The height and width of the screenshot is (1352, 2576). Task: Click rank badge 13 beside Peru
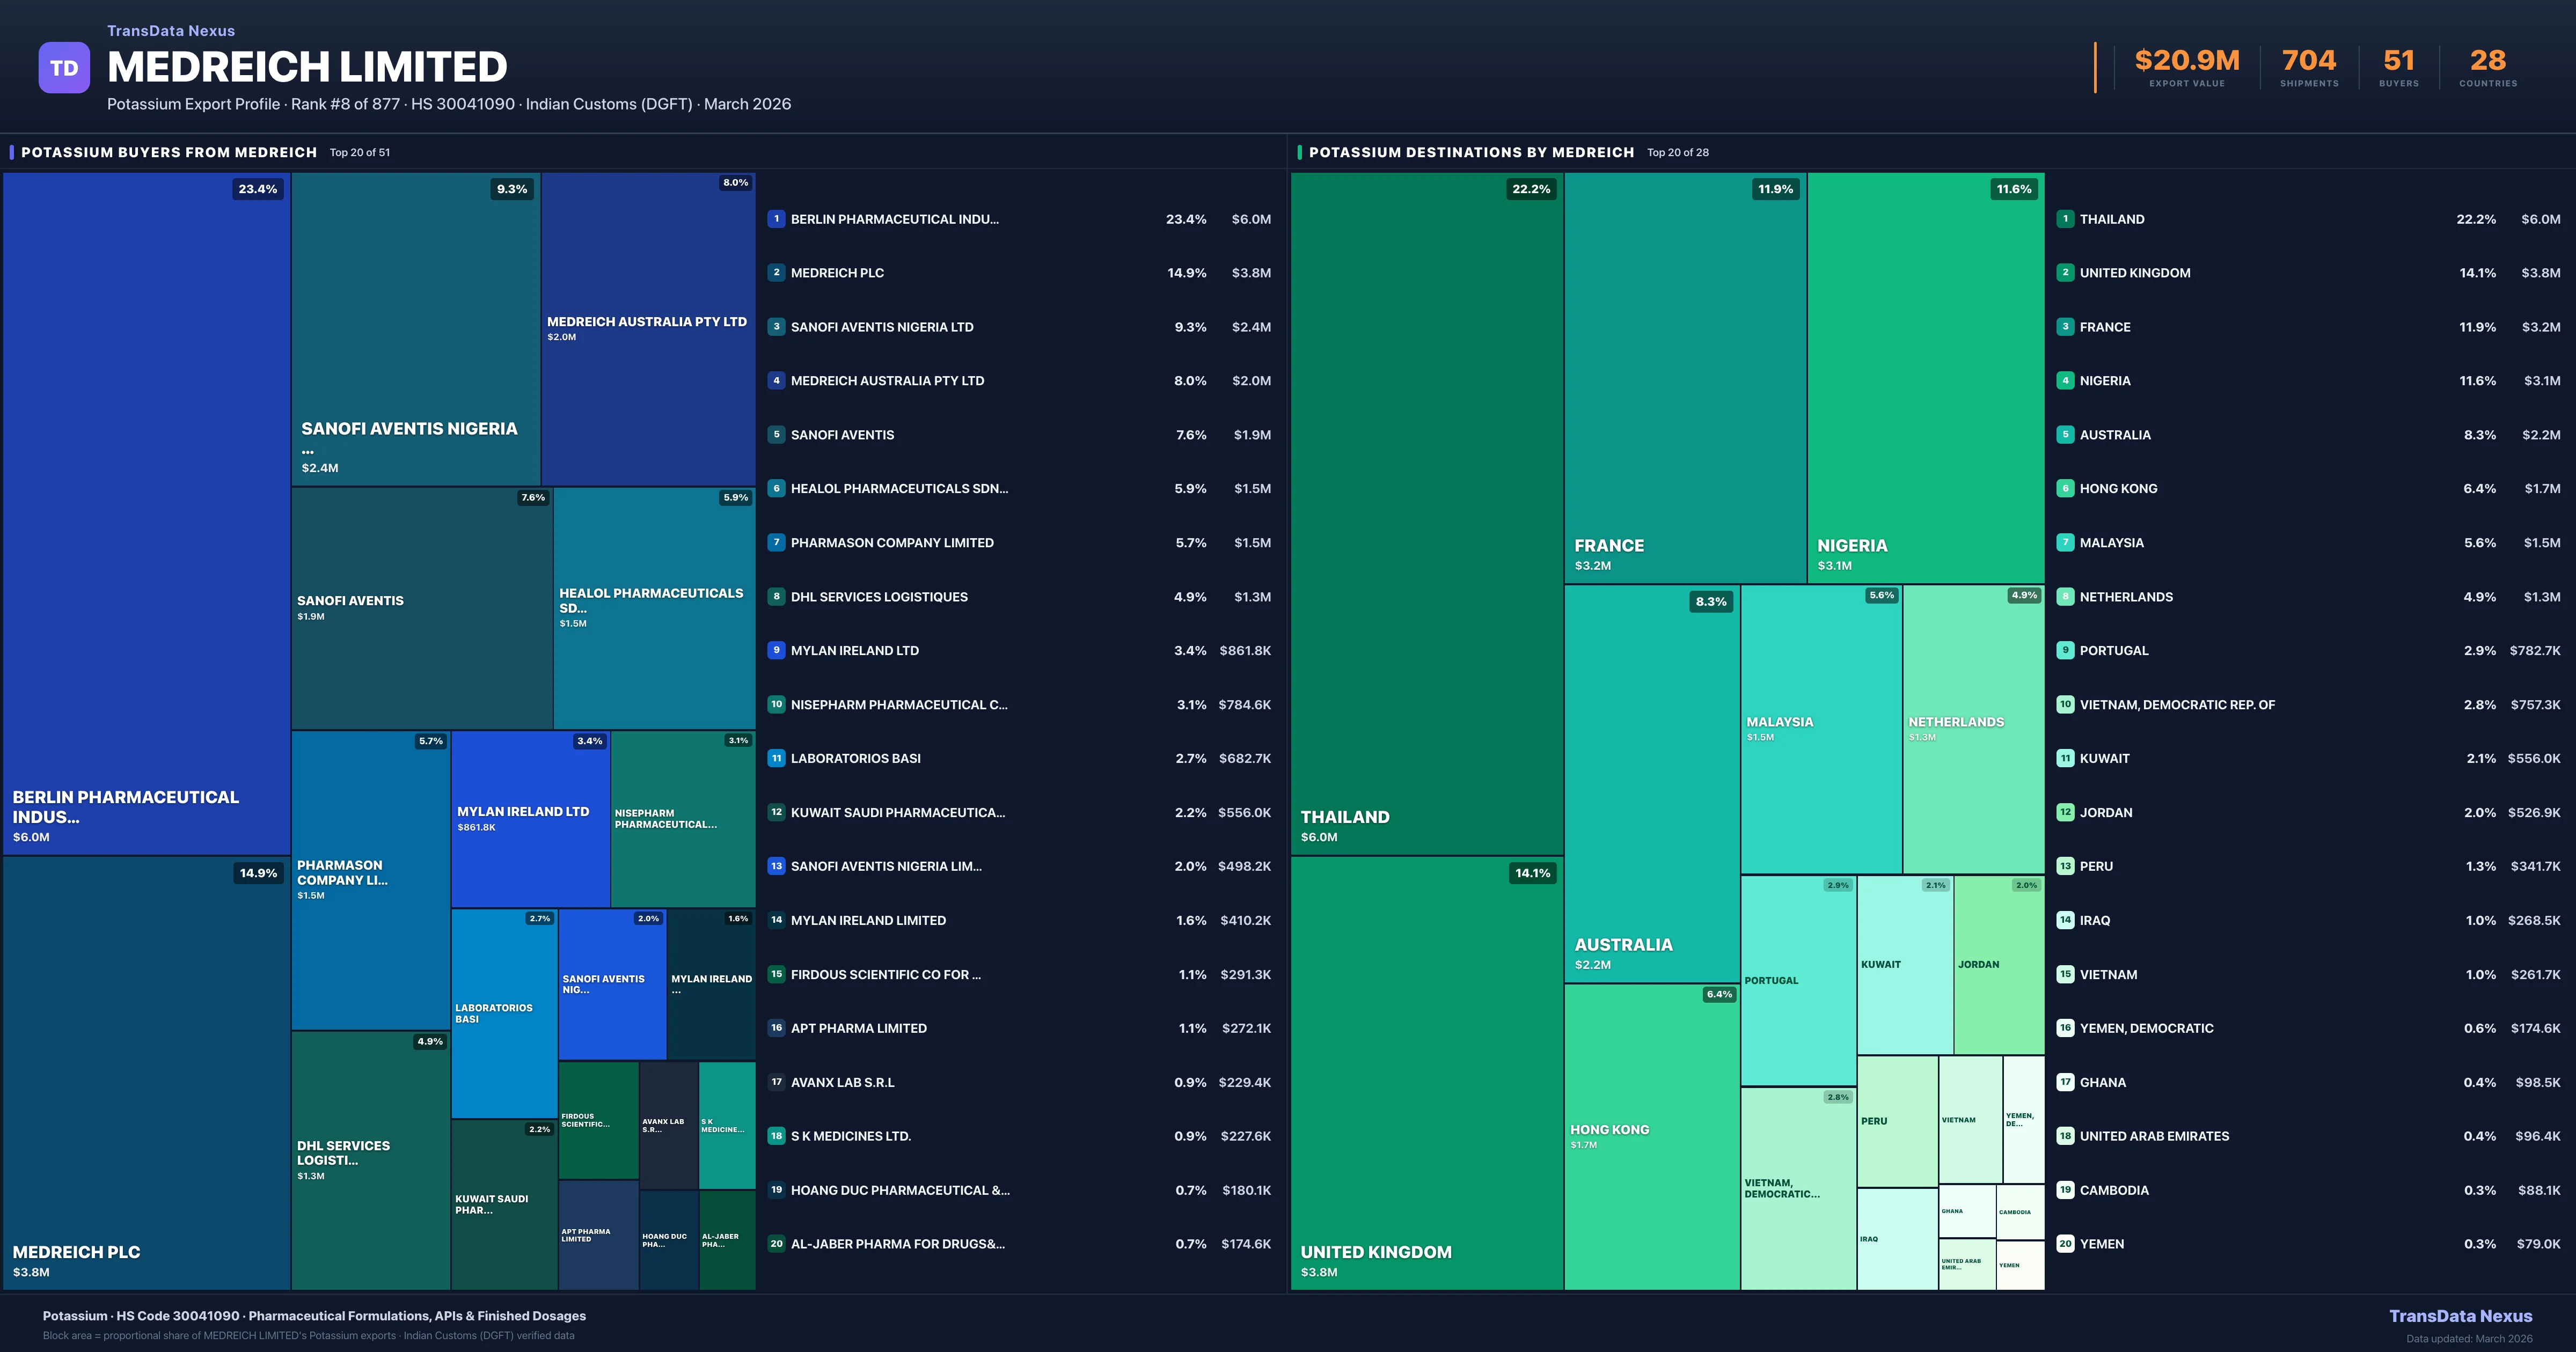pos(2065,866)
